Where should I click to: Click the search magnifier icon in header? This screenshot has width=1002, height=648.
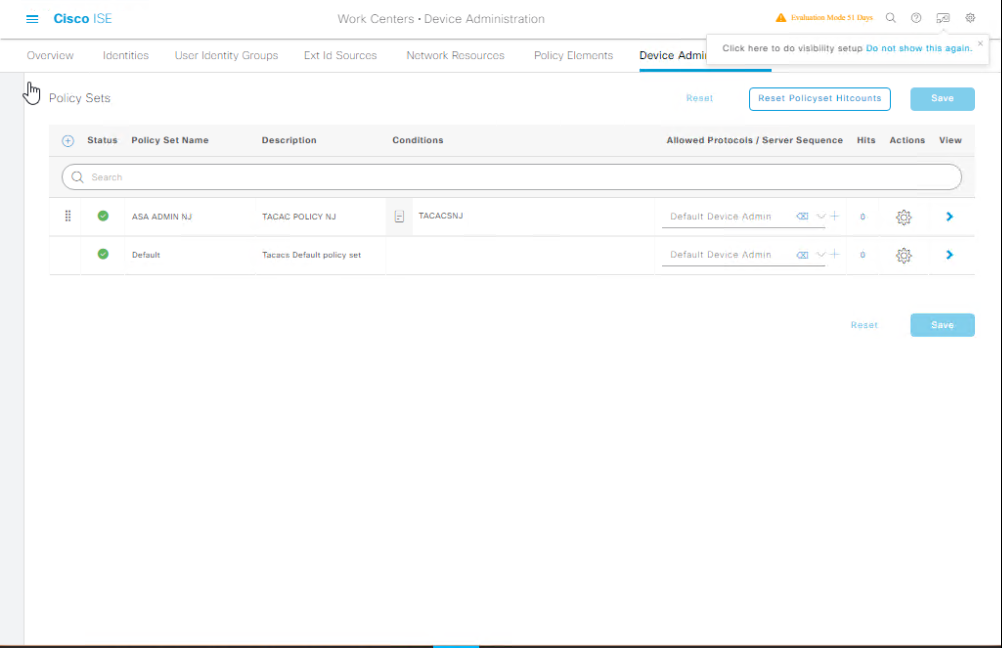(x=891, y=18)
